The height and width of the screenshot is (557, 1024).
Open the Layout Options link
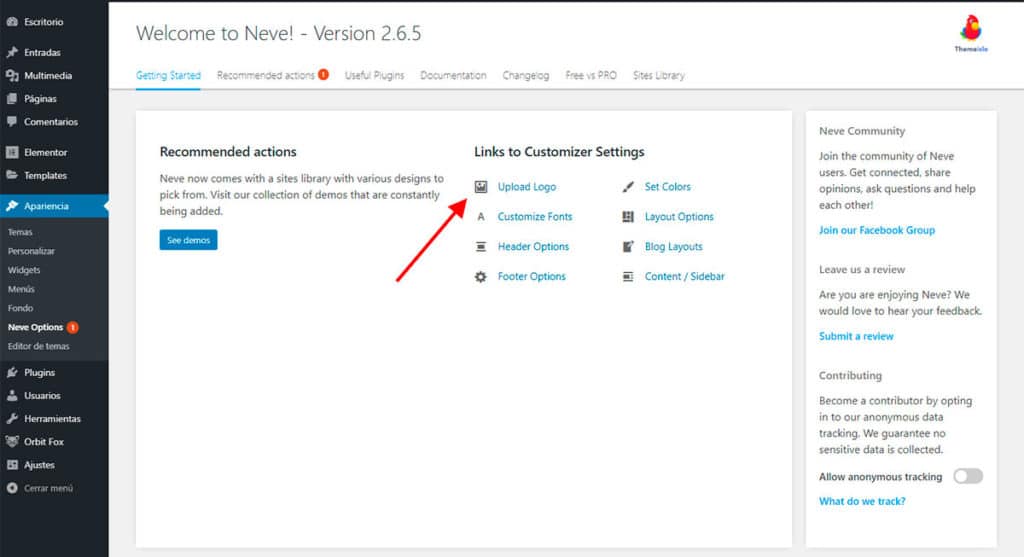click(x=679, y=217)
